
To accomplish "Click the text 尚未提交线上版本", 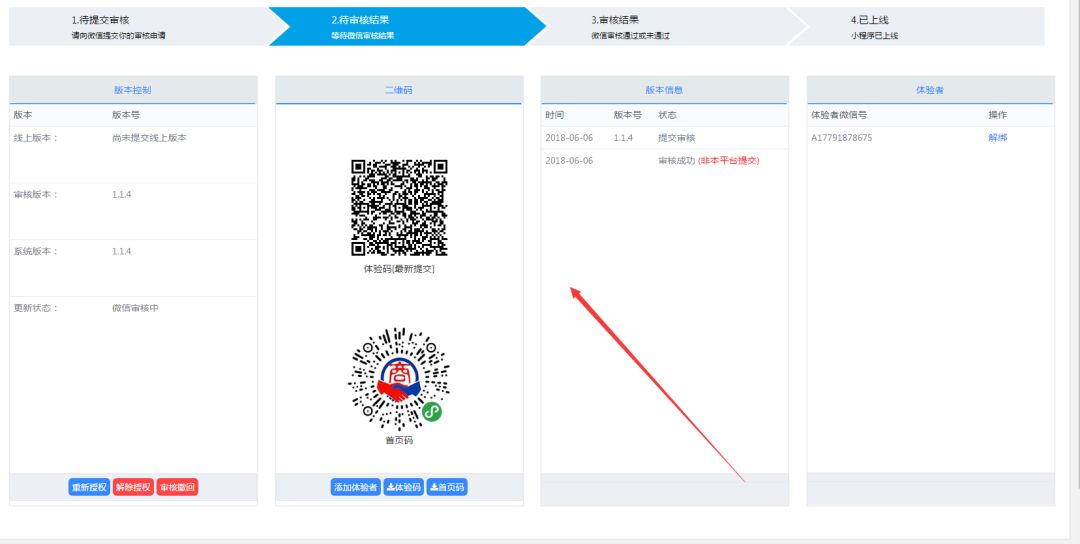I will click(149, 138).
